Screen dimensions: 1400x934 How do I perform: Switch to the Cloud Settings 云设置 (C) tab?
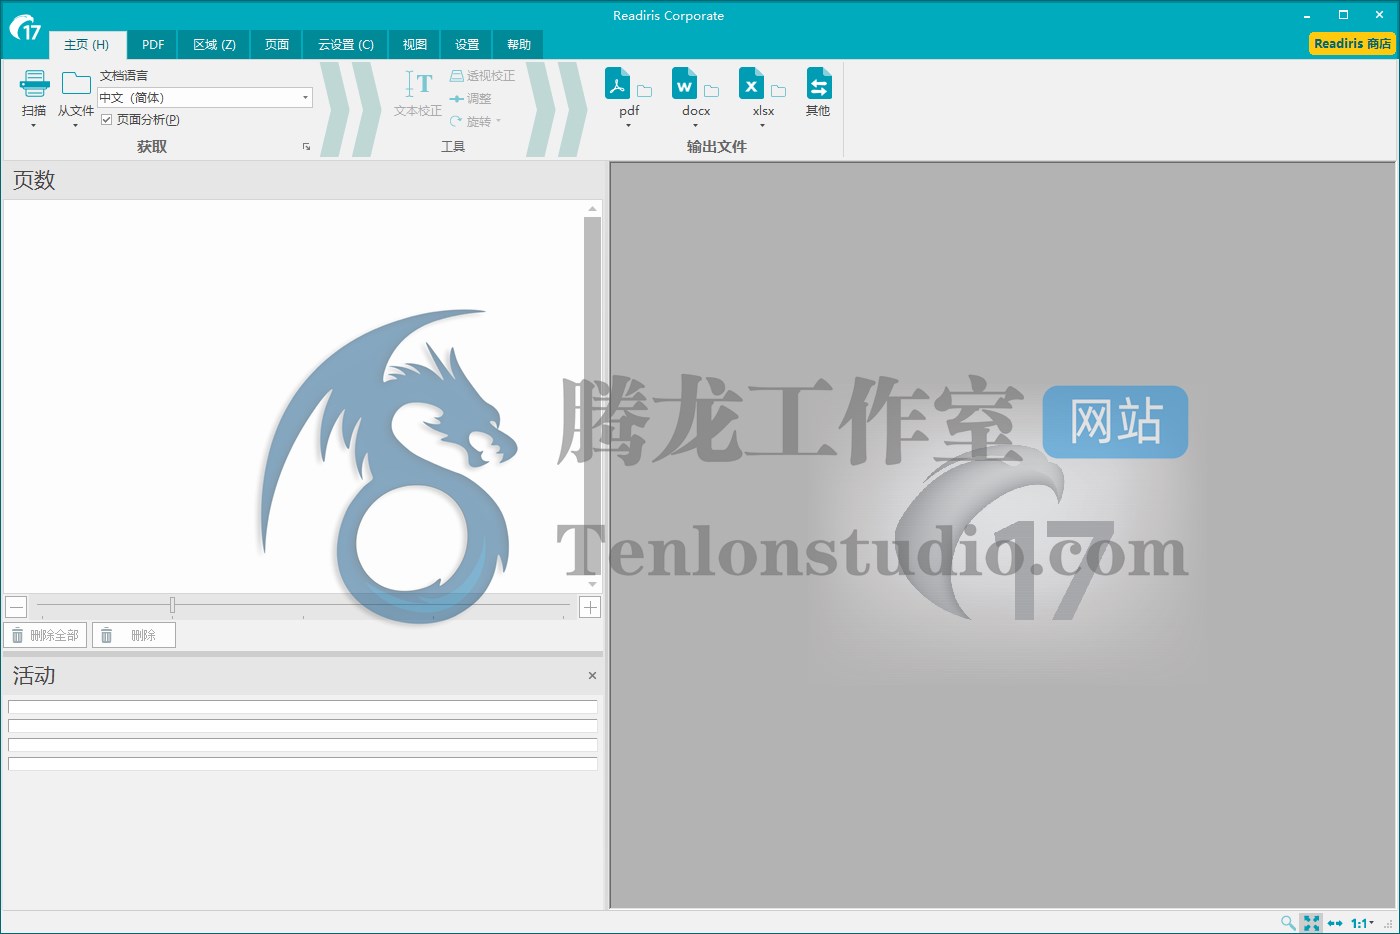346,45
